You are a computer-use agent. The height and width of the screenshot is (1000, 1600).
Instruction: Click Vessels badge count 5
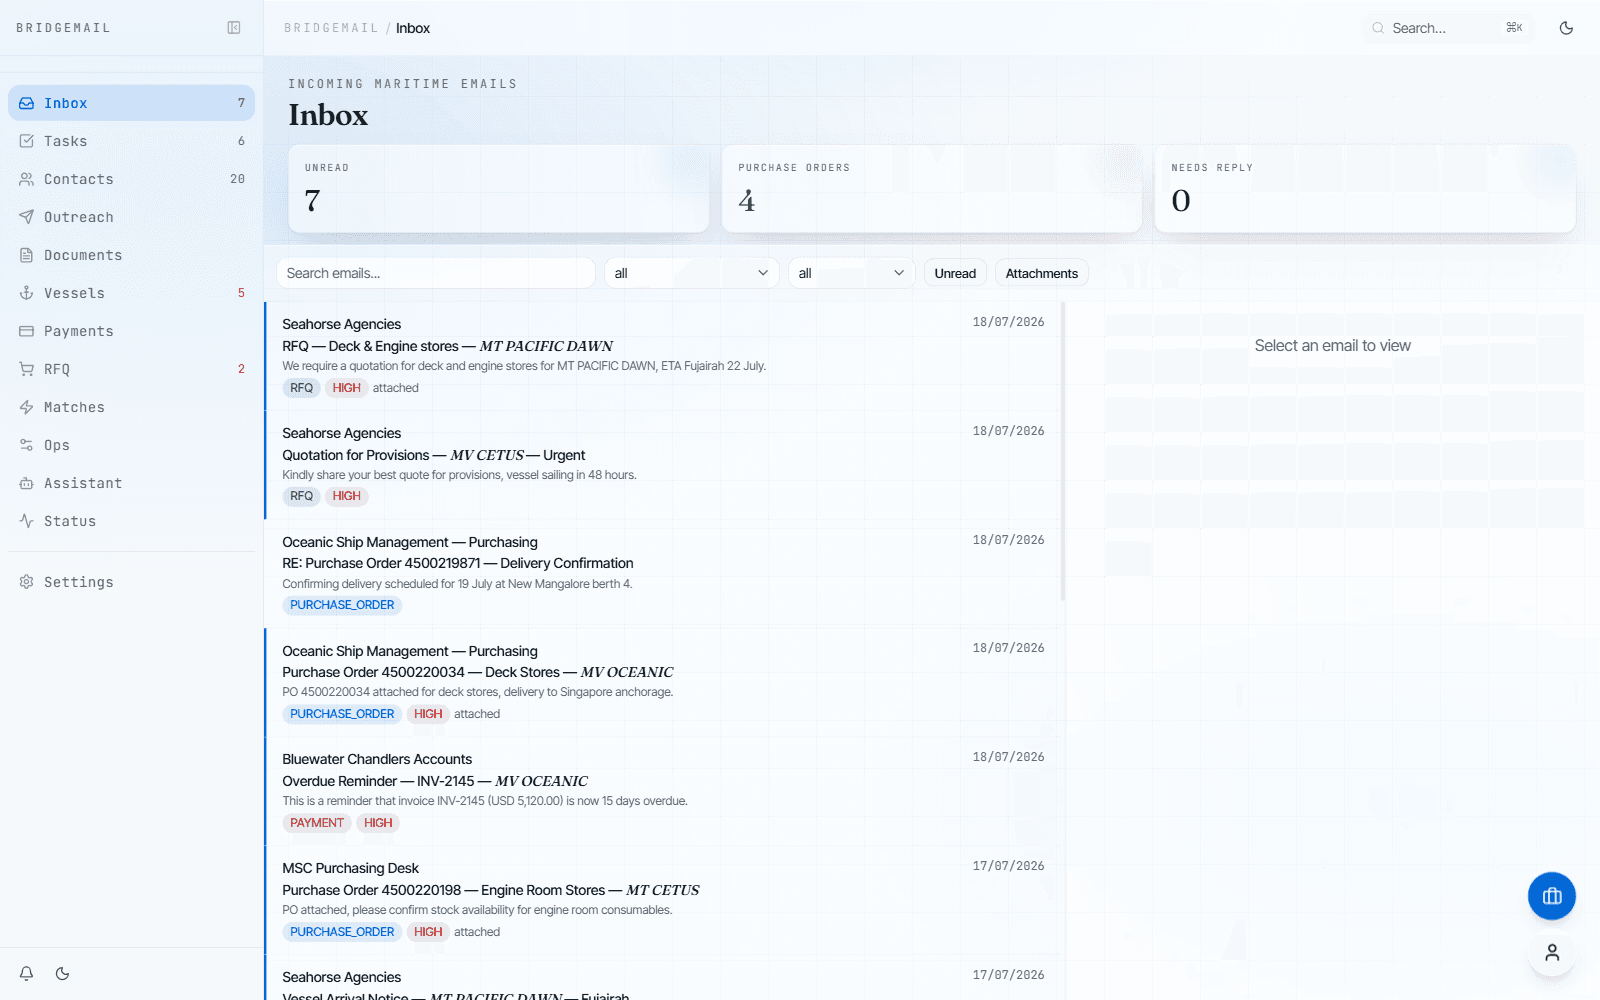pyautogui.click(x=241, y=293)
